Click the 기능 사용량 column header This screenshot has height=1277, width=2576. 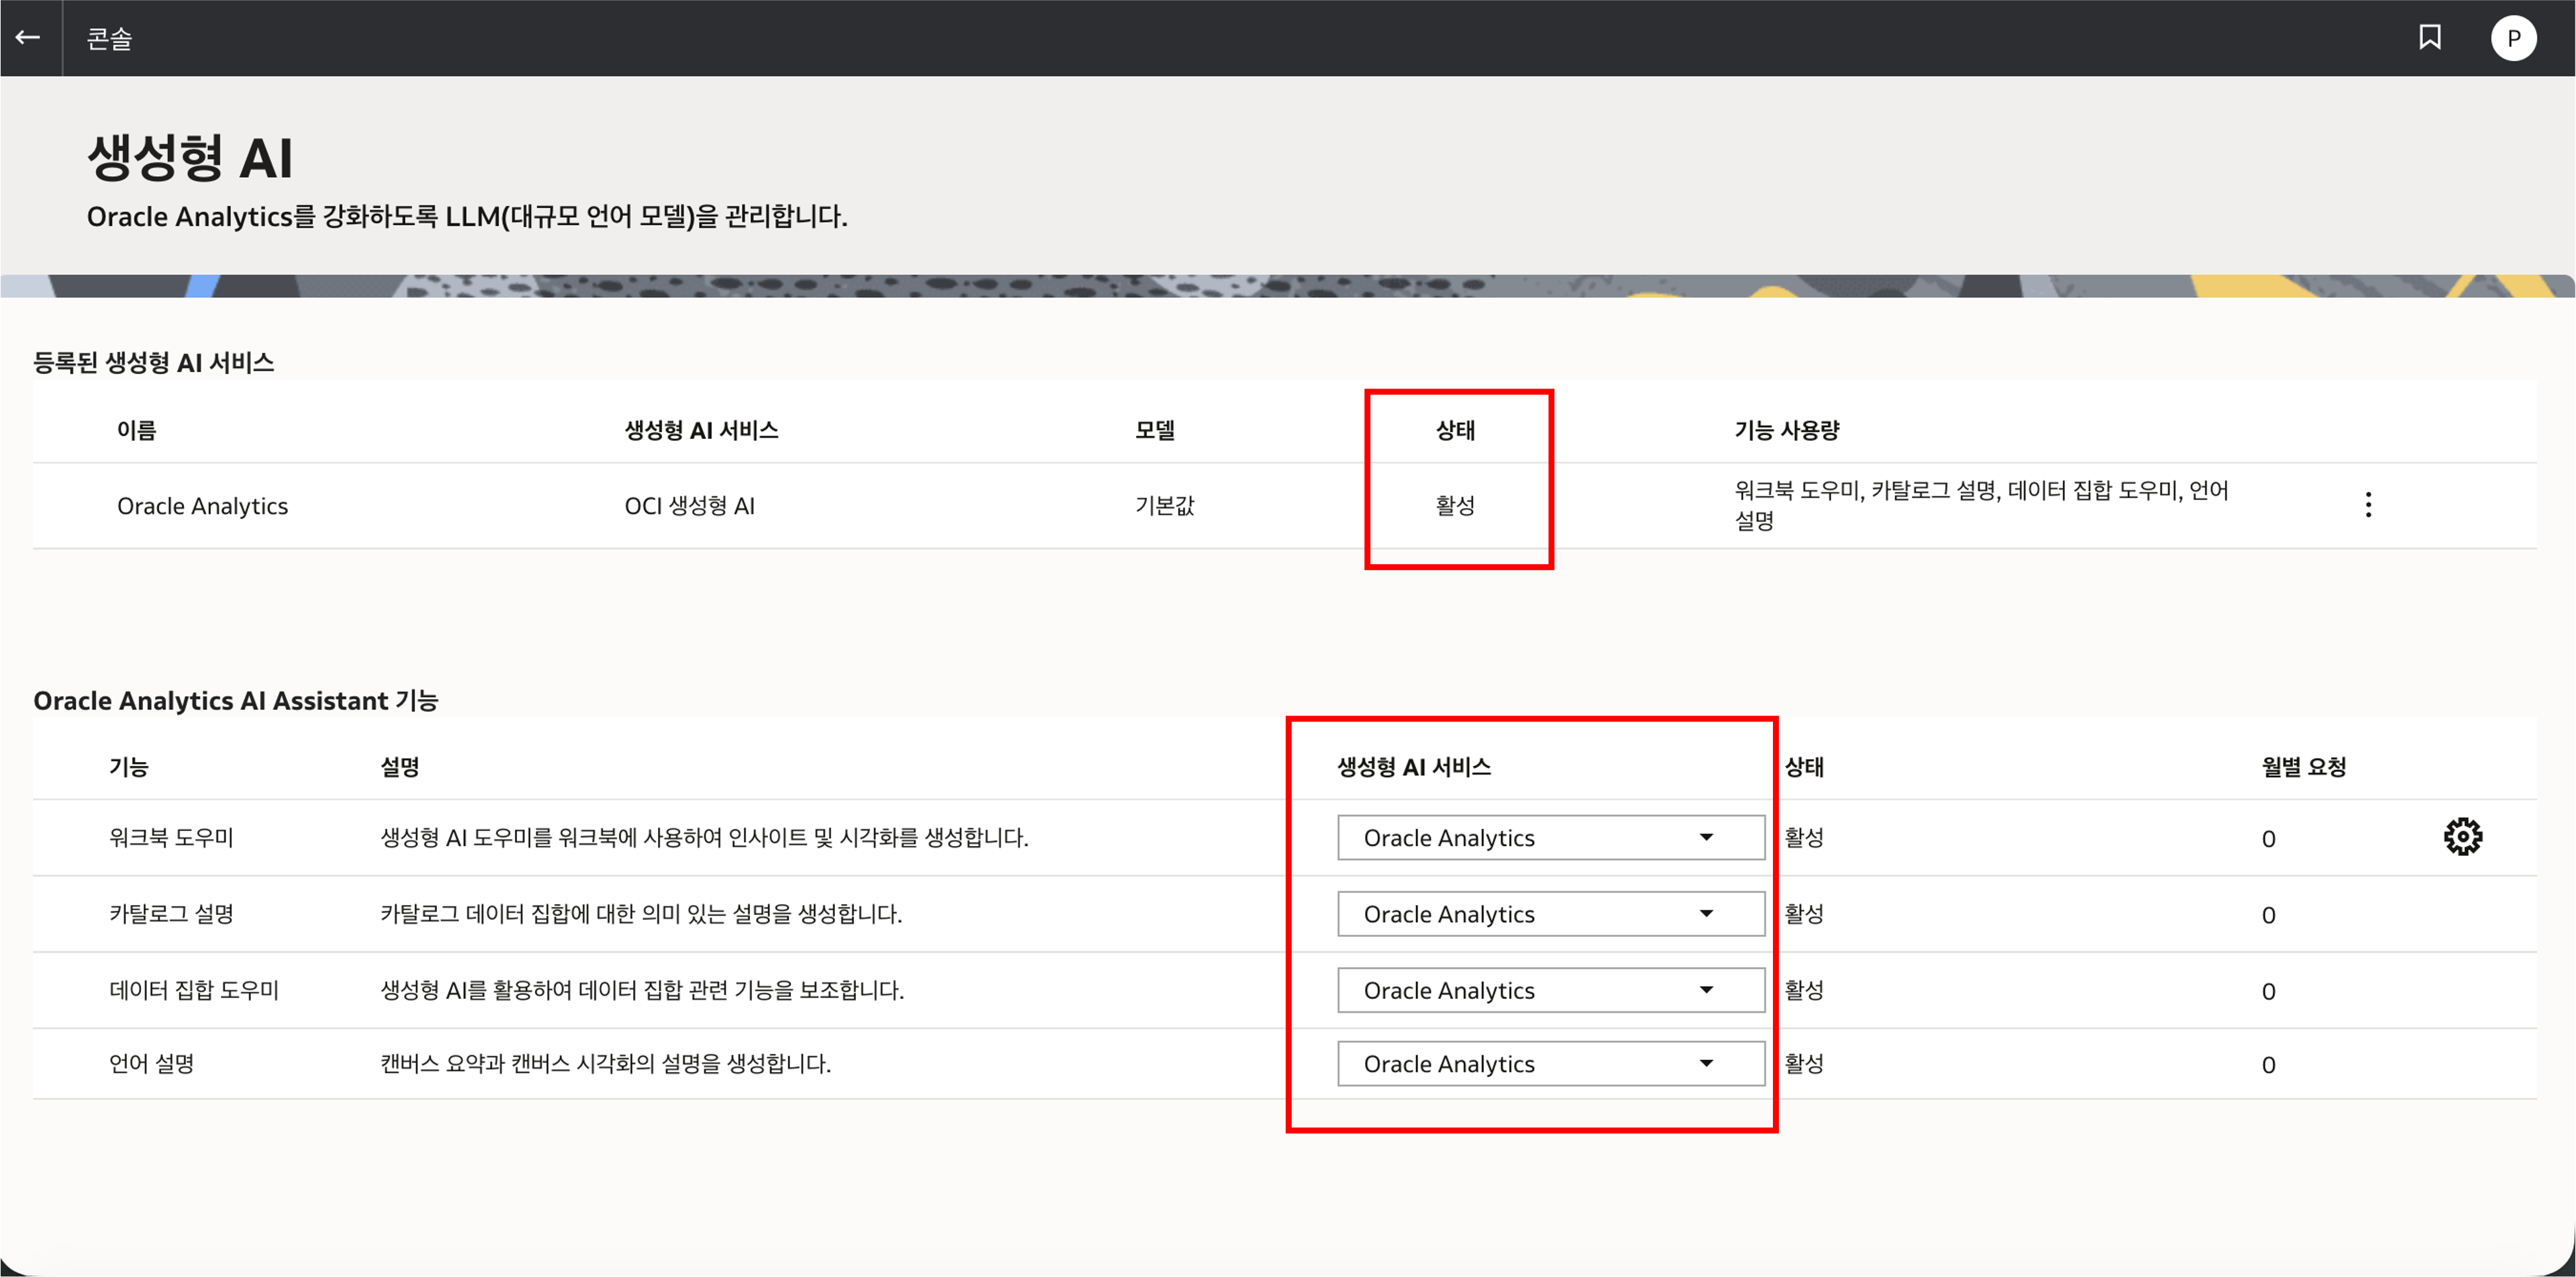[x=1787, y=430]
